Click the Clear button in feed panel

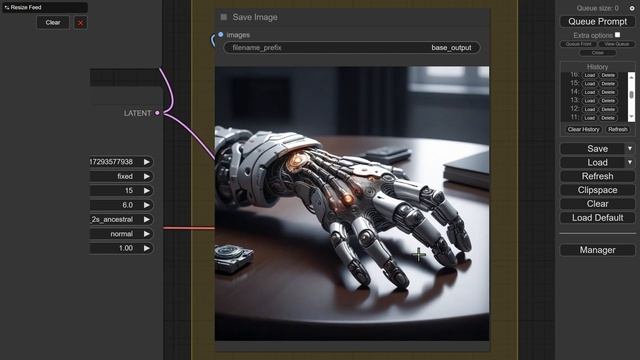53,22
